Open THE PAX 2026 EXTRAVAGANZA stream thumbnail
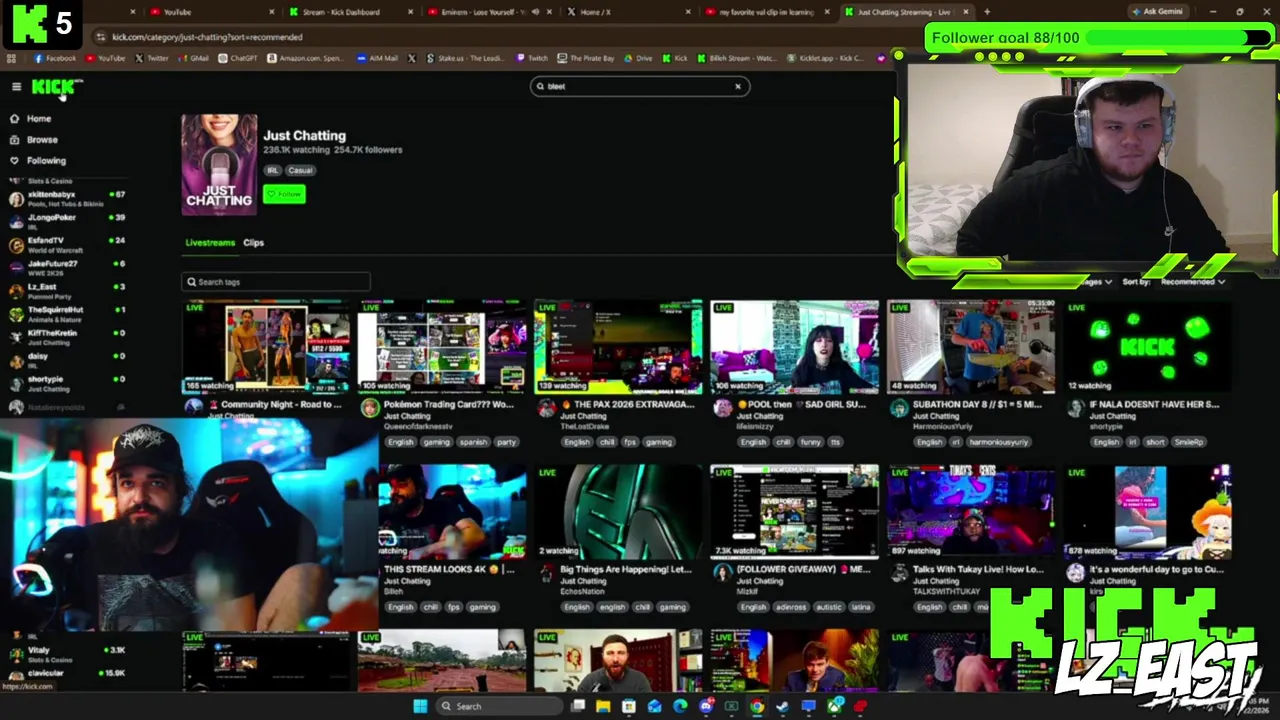1280x720 pixels. [618, 347]
